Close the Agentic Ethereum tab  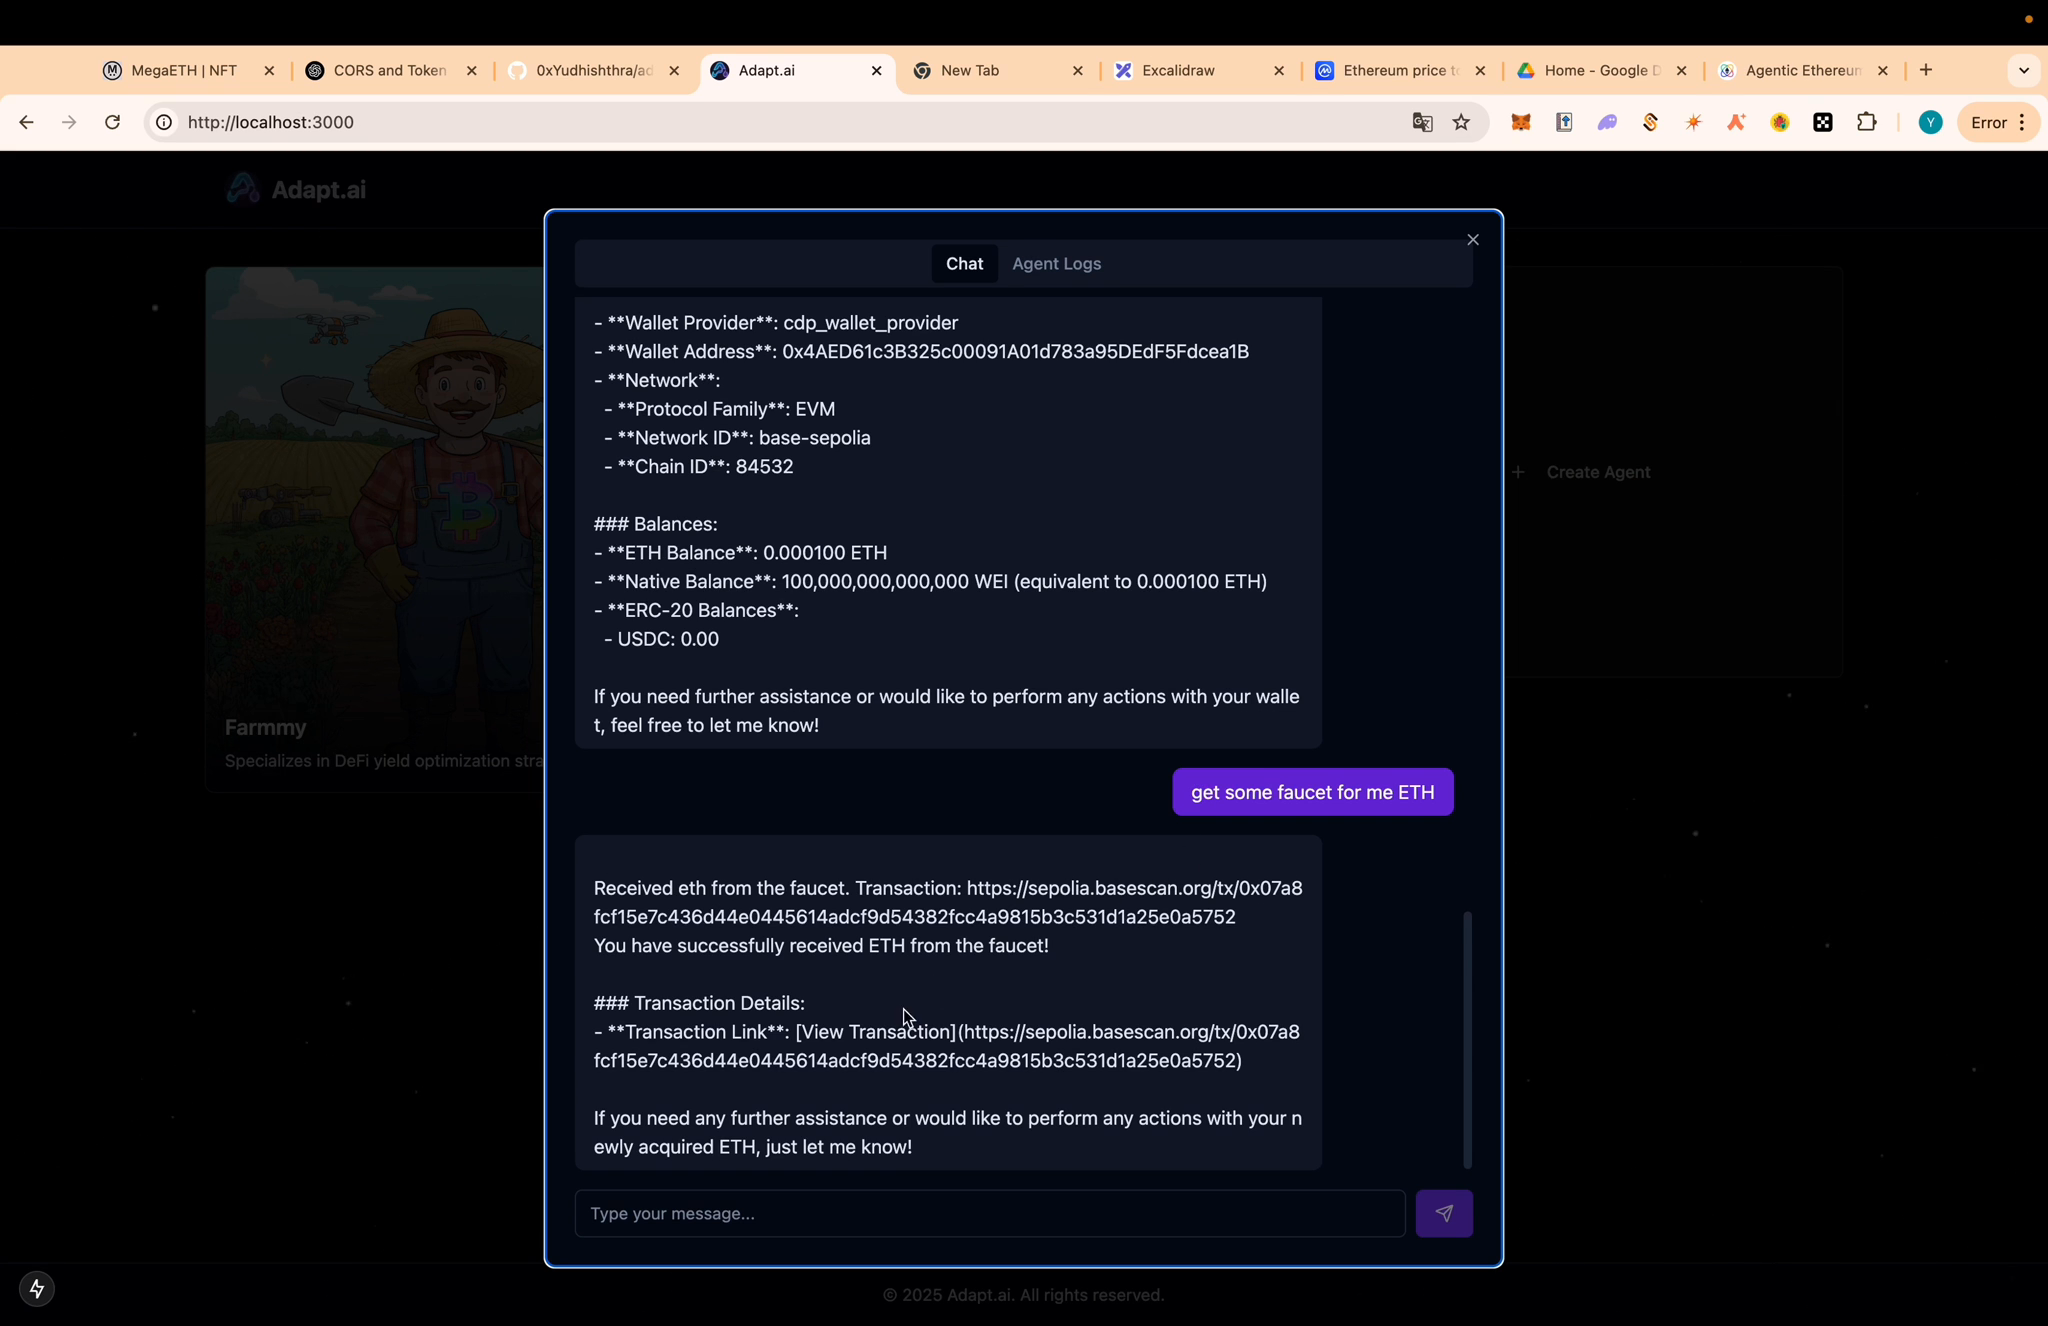coord(1882,70)
